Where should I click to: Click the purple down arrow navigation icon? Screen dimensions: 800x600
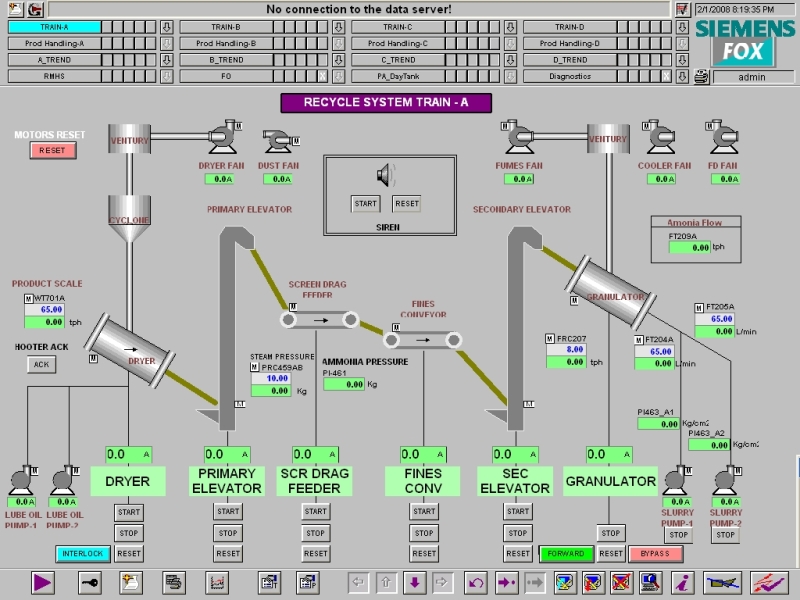pos(414,582)
